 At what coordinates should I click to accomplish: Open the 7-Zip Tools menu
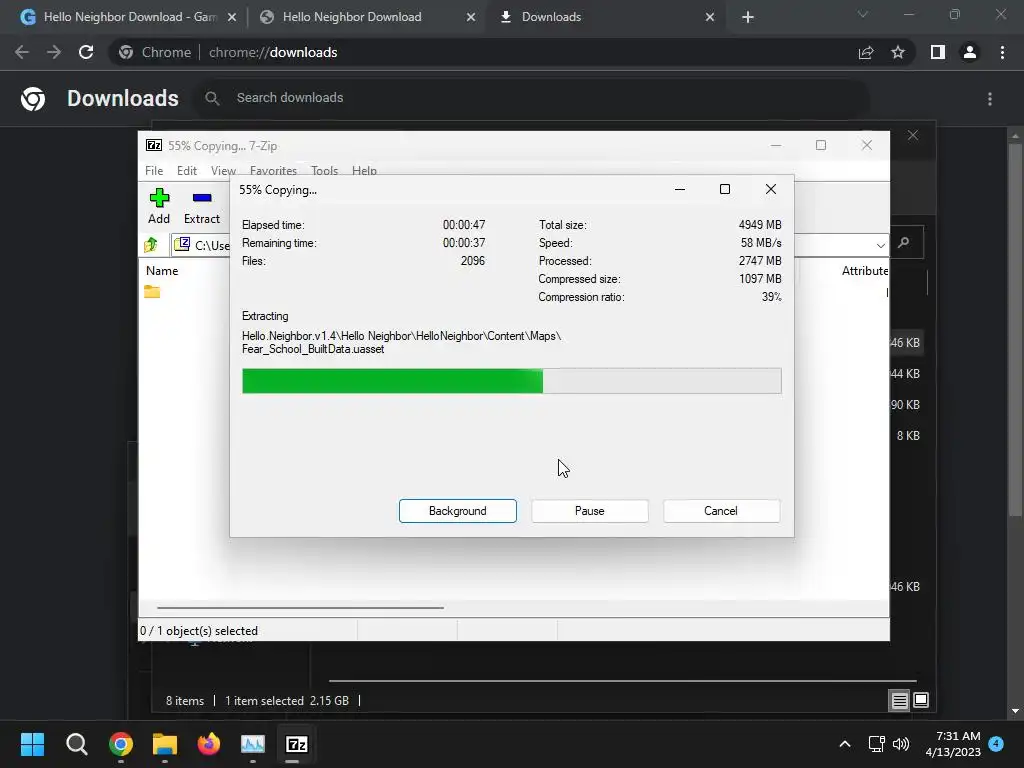(x=325, y=170)
